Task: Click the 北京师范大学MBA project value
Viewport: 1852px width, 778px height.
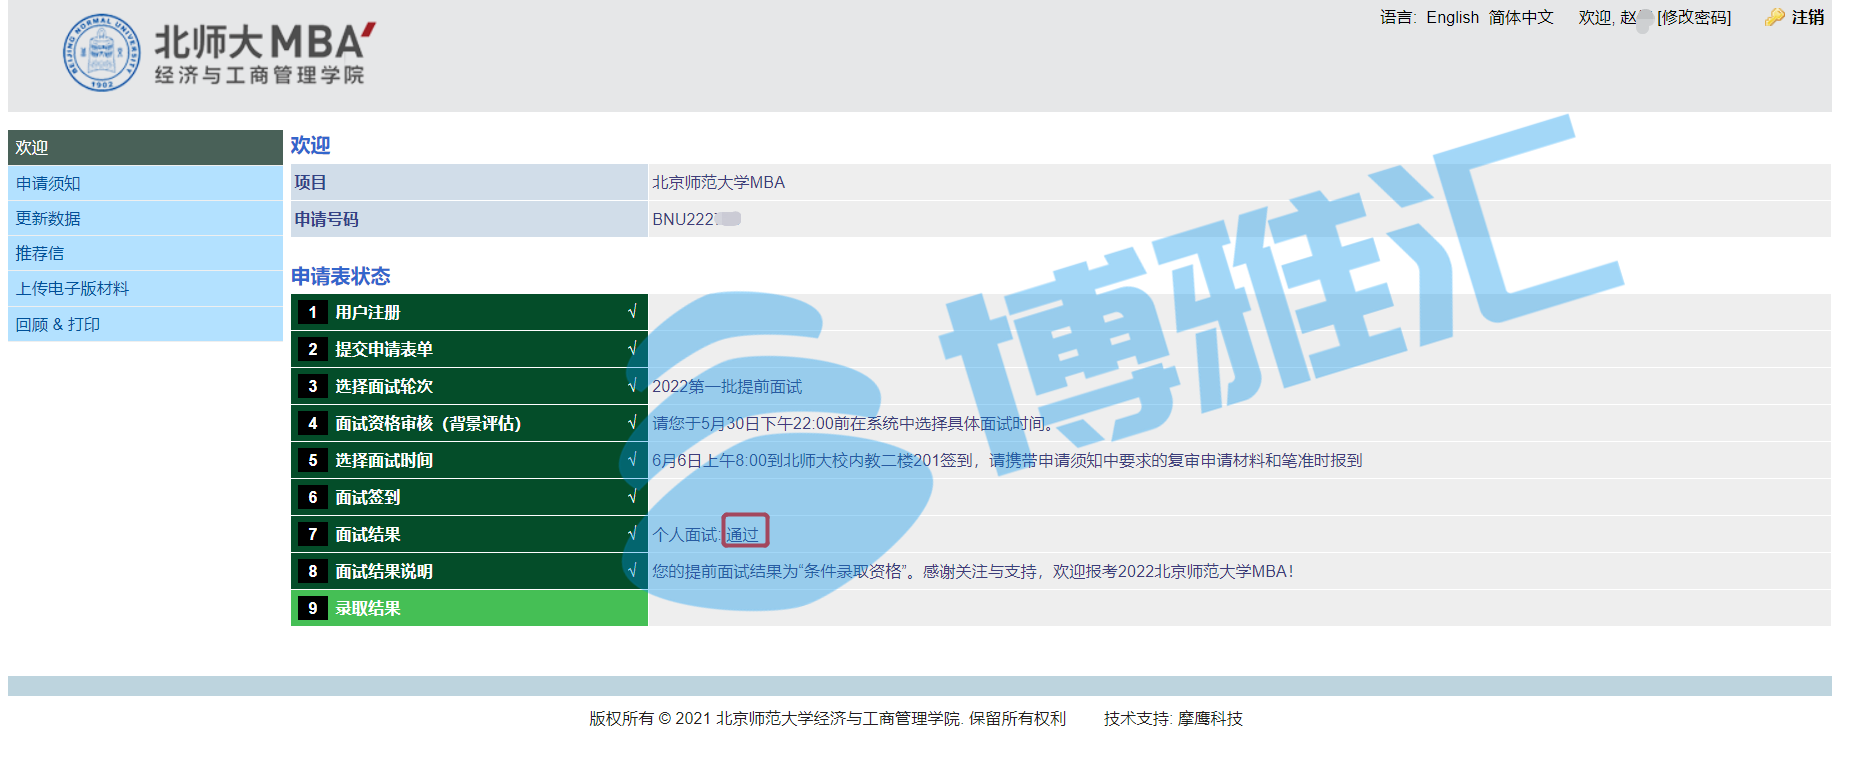Action: [718, 182]
